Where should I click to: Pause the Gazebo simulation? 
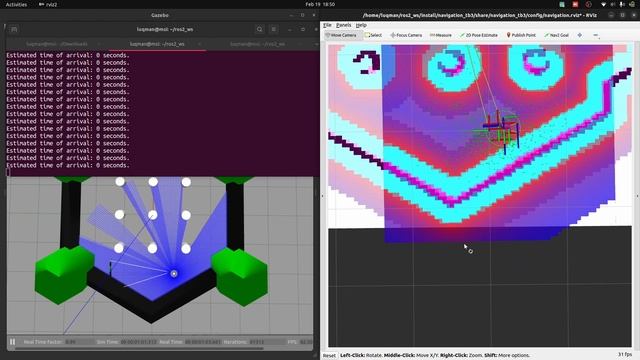pyautogui.click(x=12, y=342)
